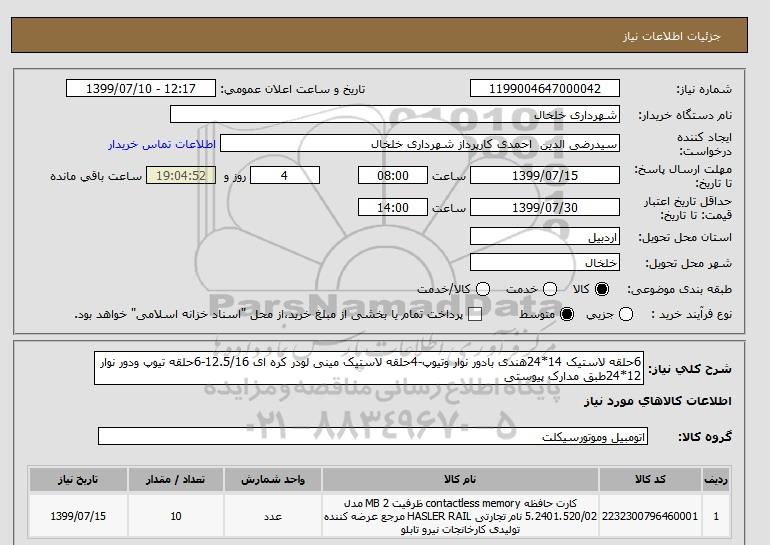Click the general description text box

click(x=369, y=369)
